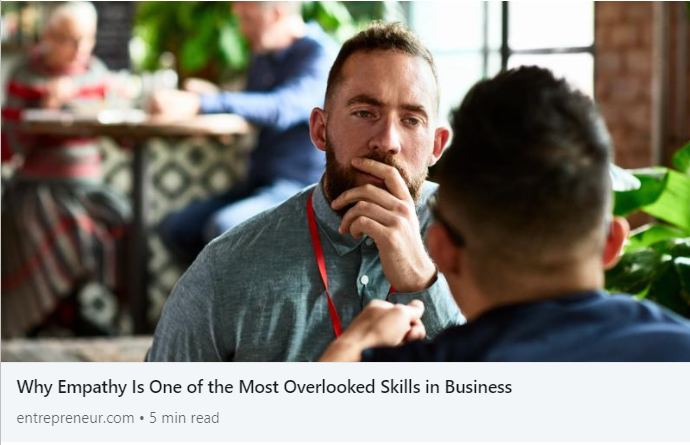690x445 pixels.
Task: Open the article preview photo of two men talking
Action: 345,181
